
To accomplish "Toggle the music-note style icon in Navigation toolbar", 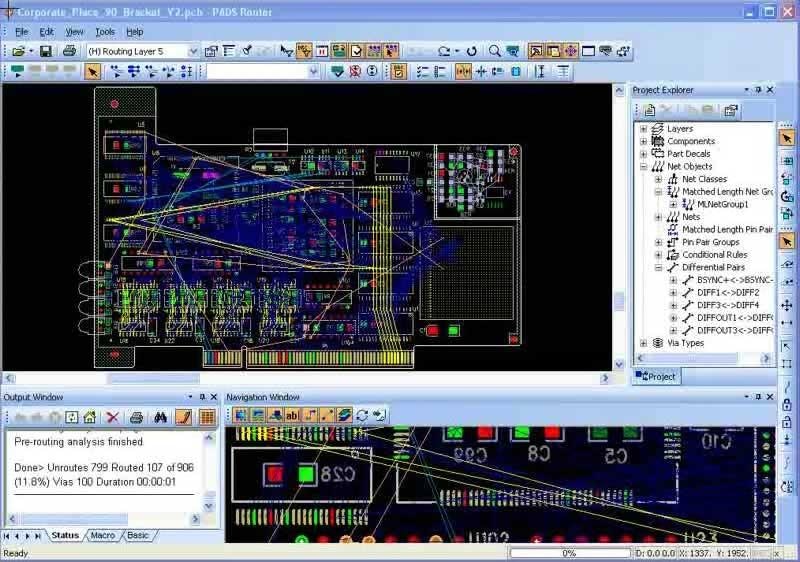I will coord(310,416).
